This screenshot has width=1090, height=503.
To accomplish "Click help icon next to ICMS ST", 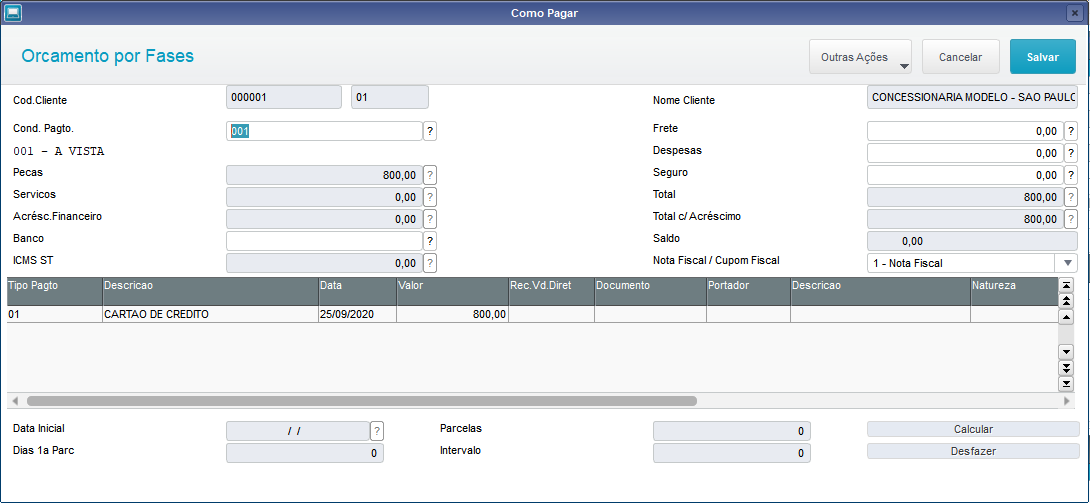I will click(x=430, y=263).
